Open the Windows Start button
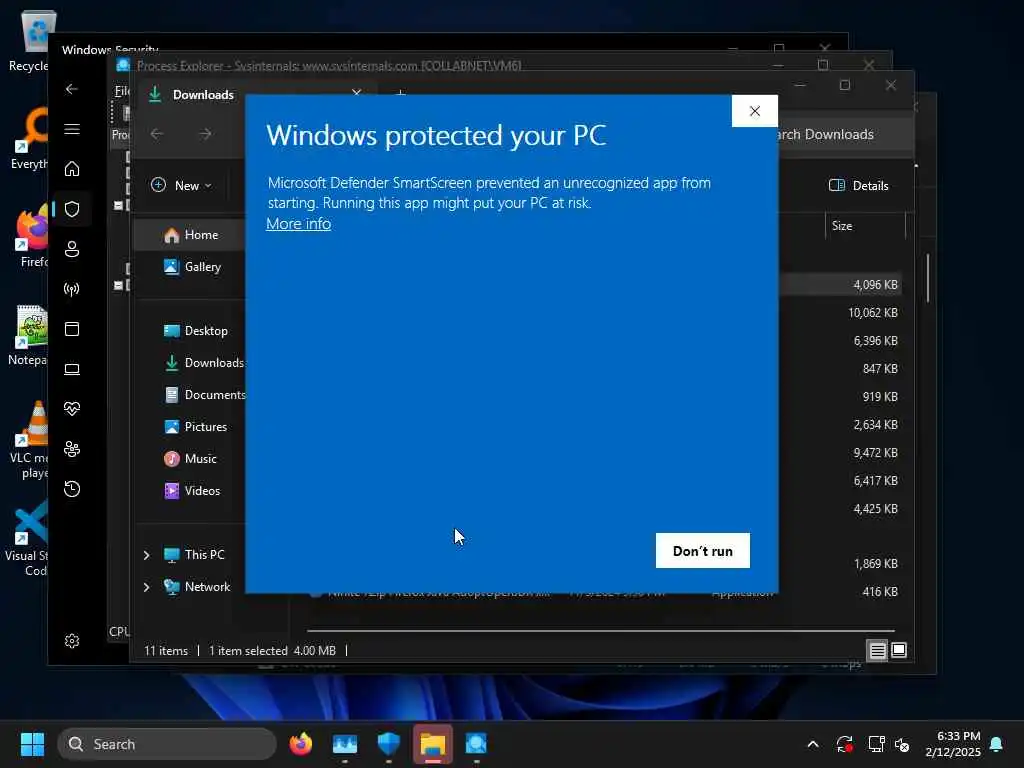This screenshot has width=1024, height=768. pos(33,744)
